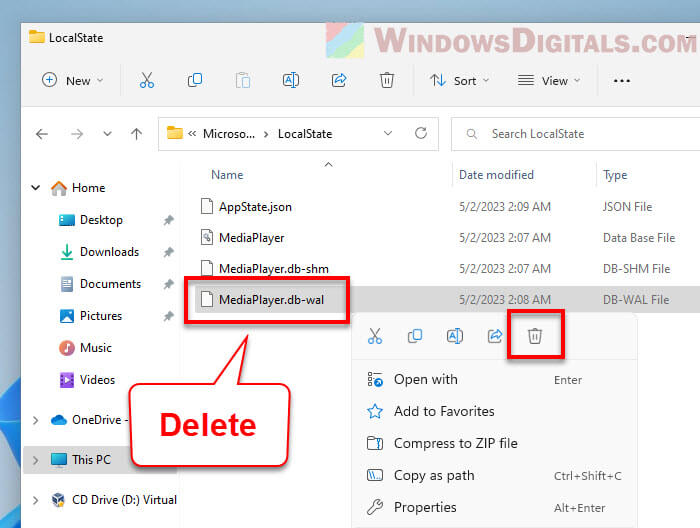Select Open with in the context menu
The width and height of the screenshot is (700, 528).
494,379
